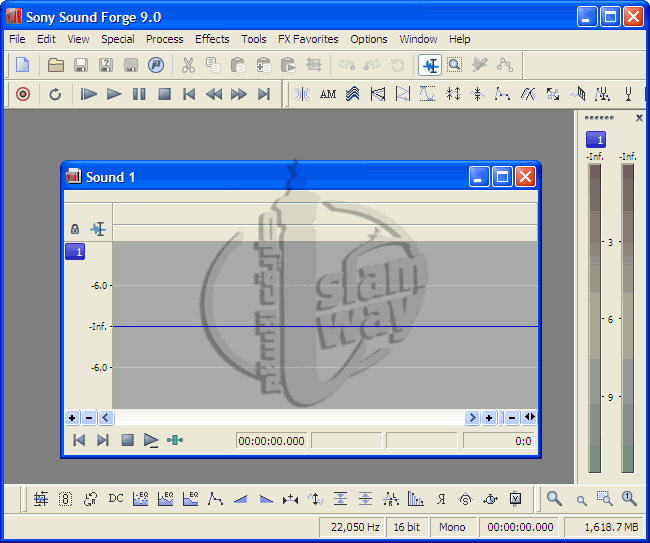
Task: Click the Copy icon in toolbar
Action: click(x=213, y=65)
